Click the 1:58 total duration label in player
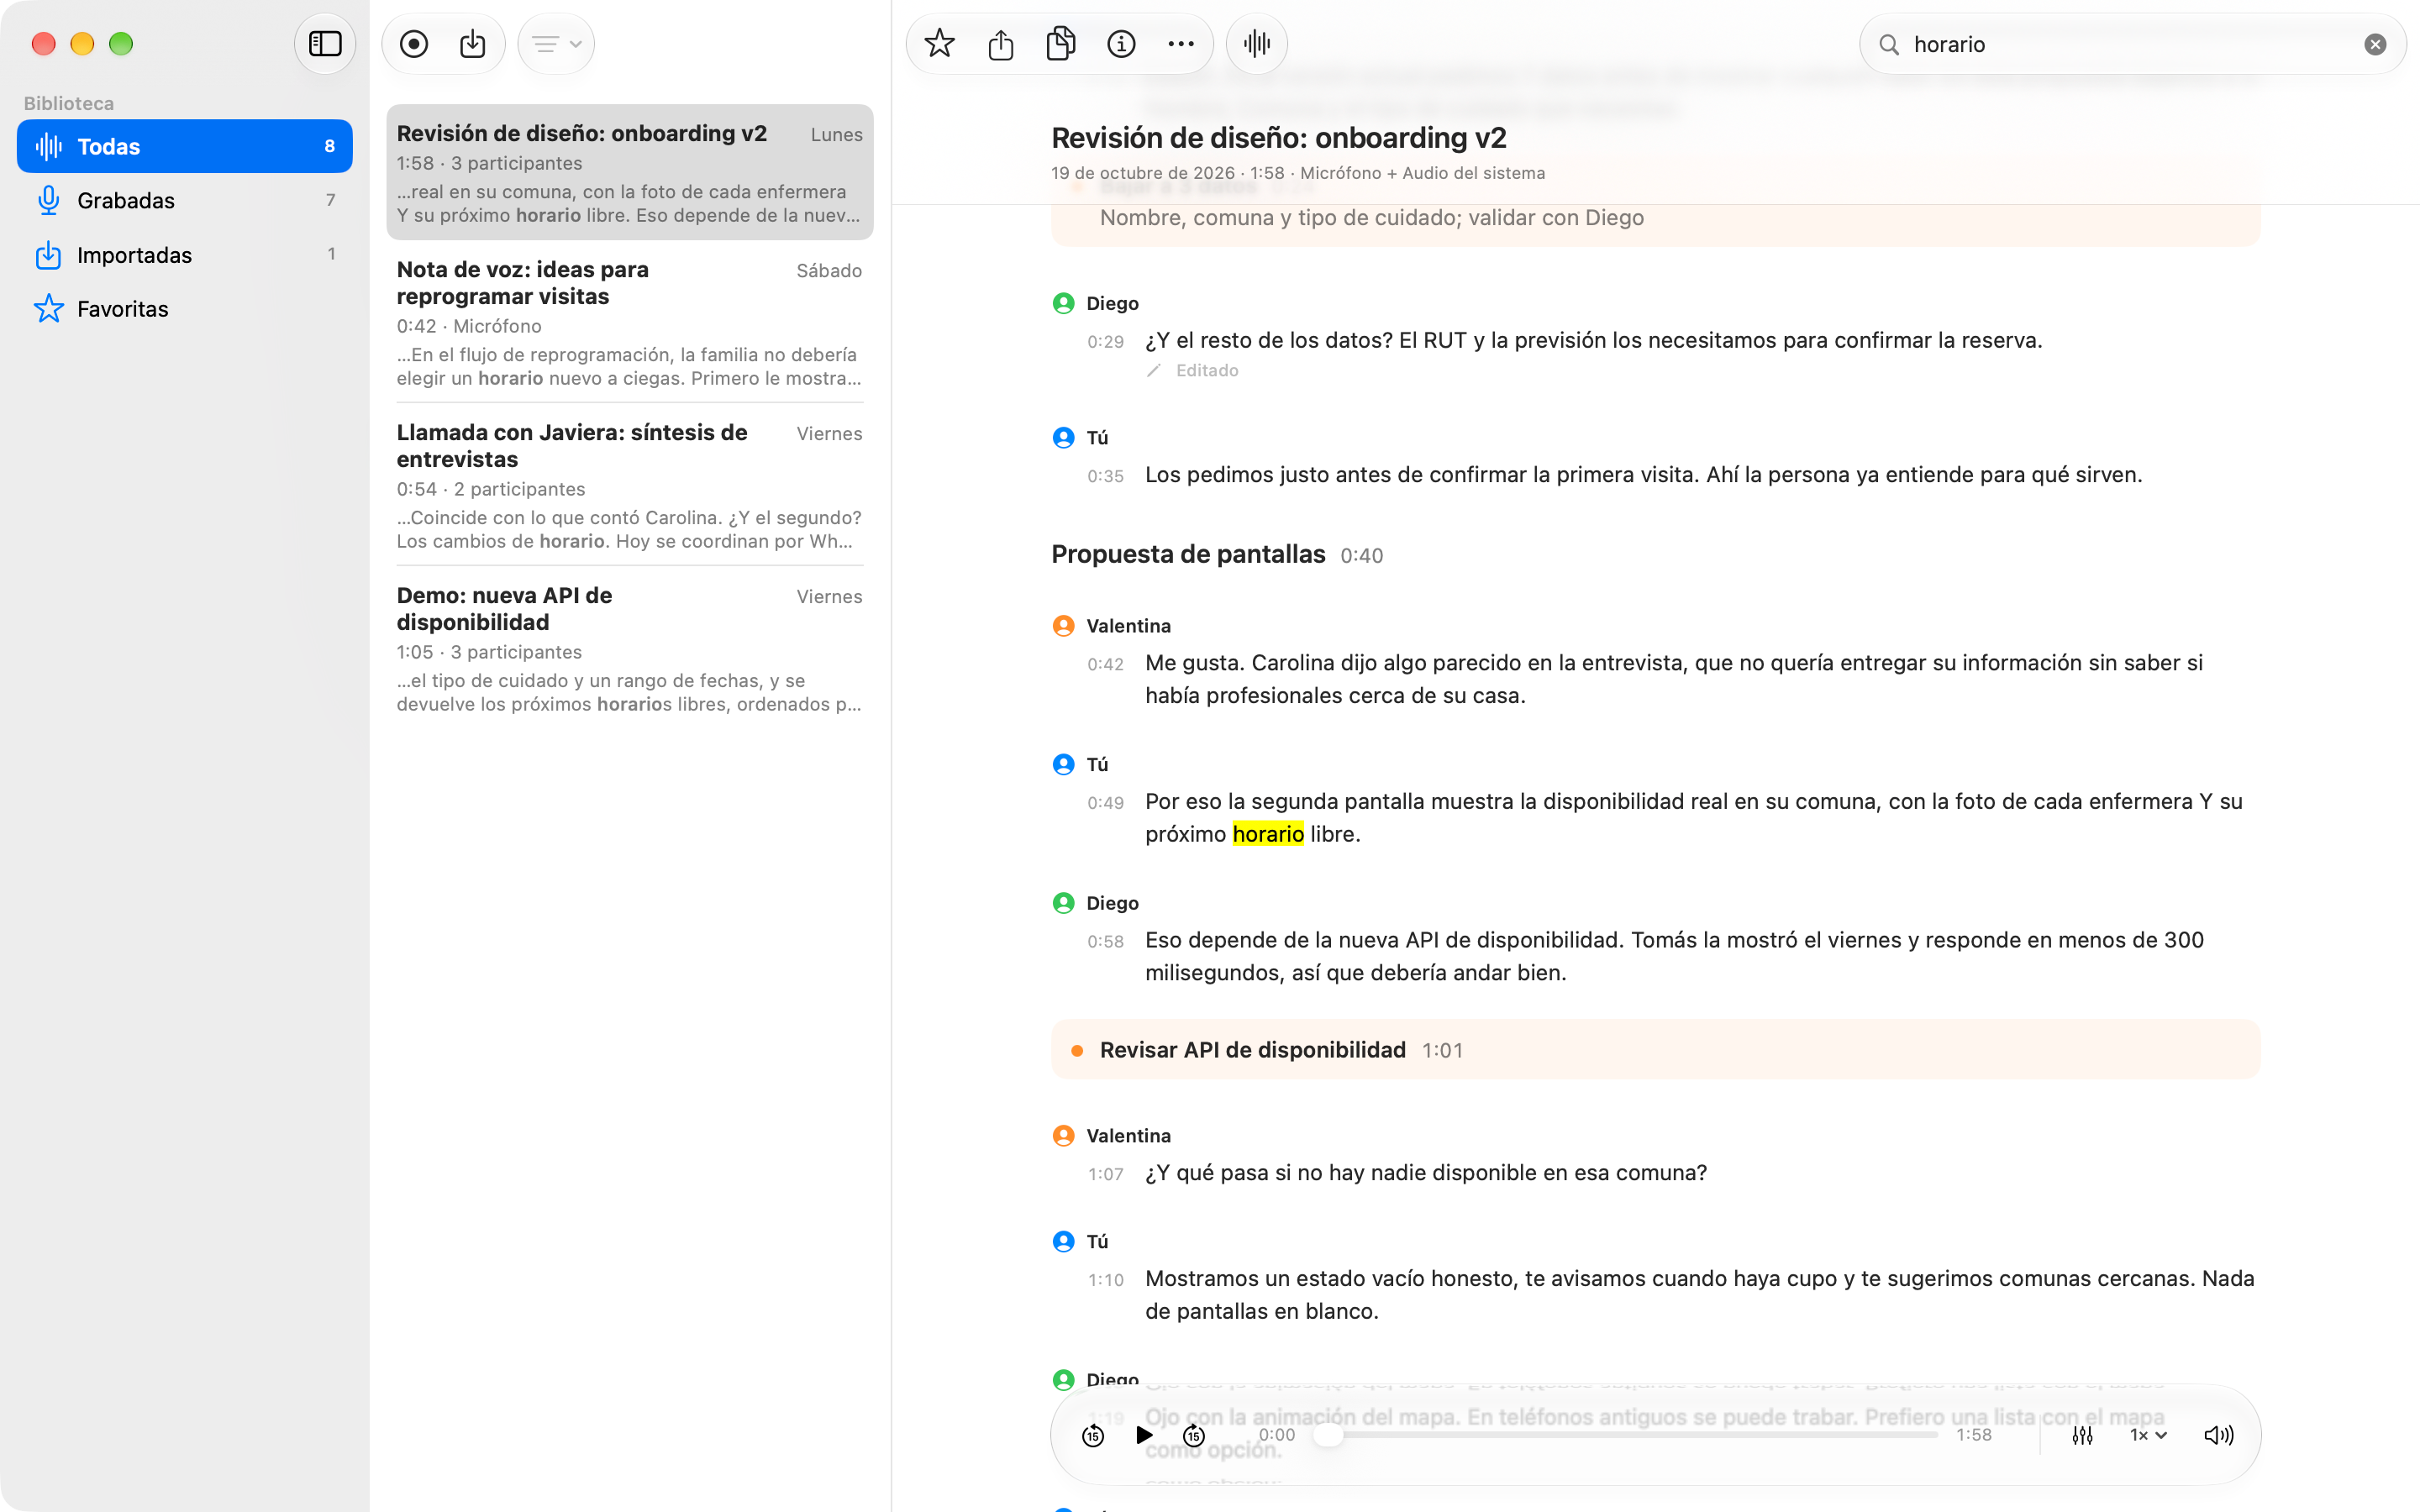This screenshot has width=2420, height=1512. point(1973,1435)
